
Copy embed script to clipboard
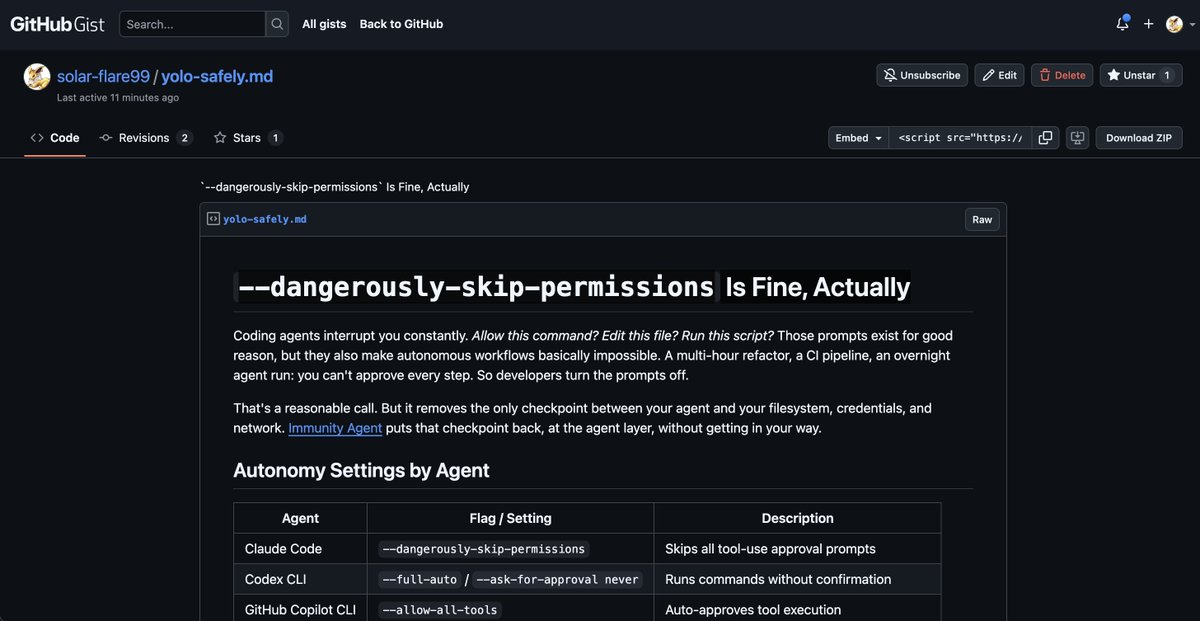point(1045,138)
